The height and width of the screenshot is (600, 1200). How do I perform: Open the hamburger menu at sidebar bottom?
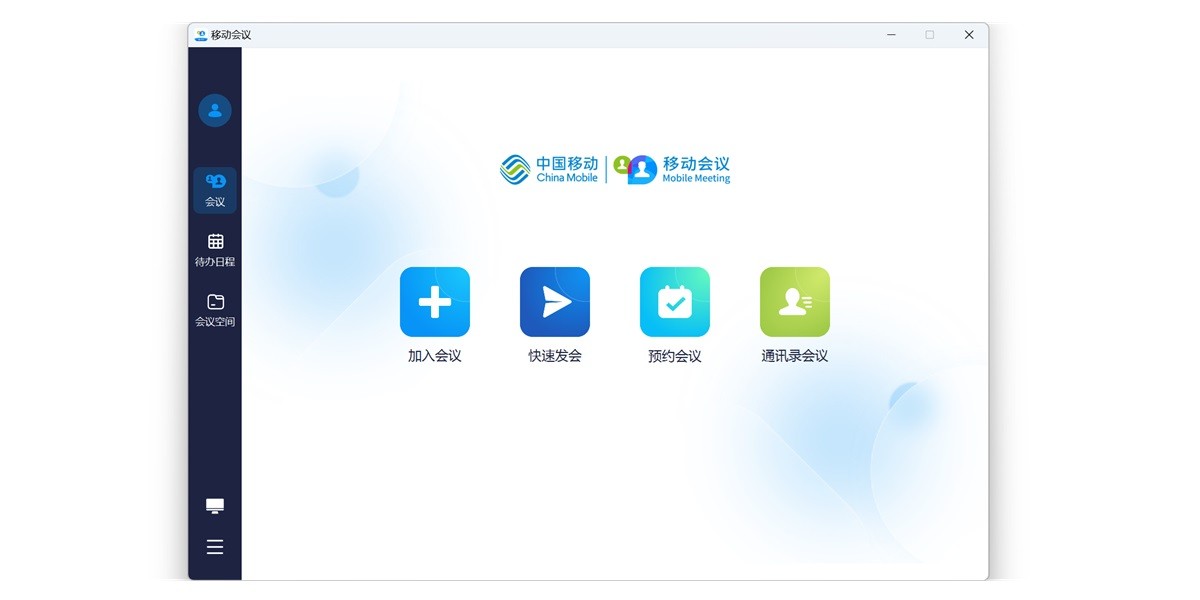click(215, 547)
